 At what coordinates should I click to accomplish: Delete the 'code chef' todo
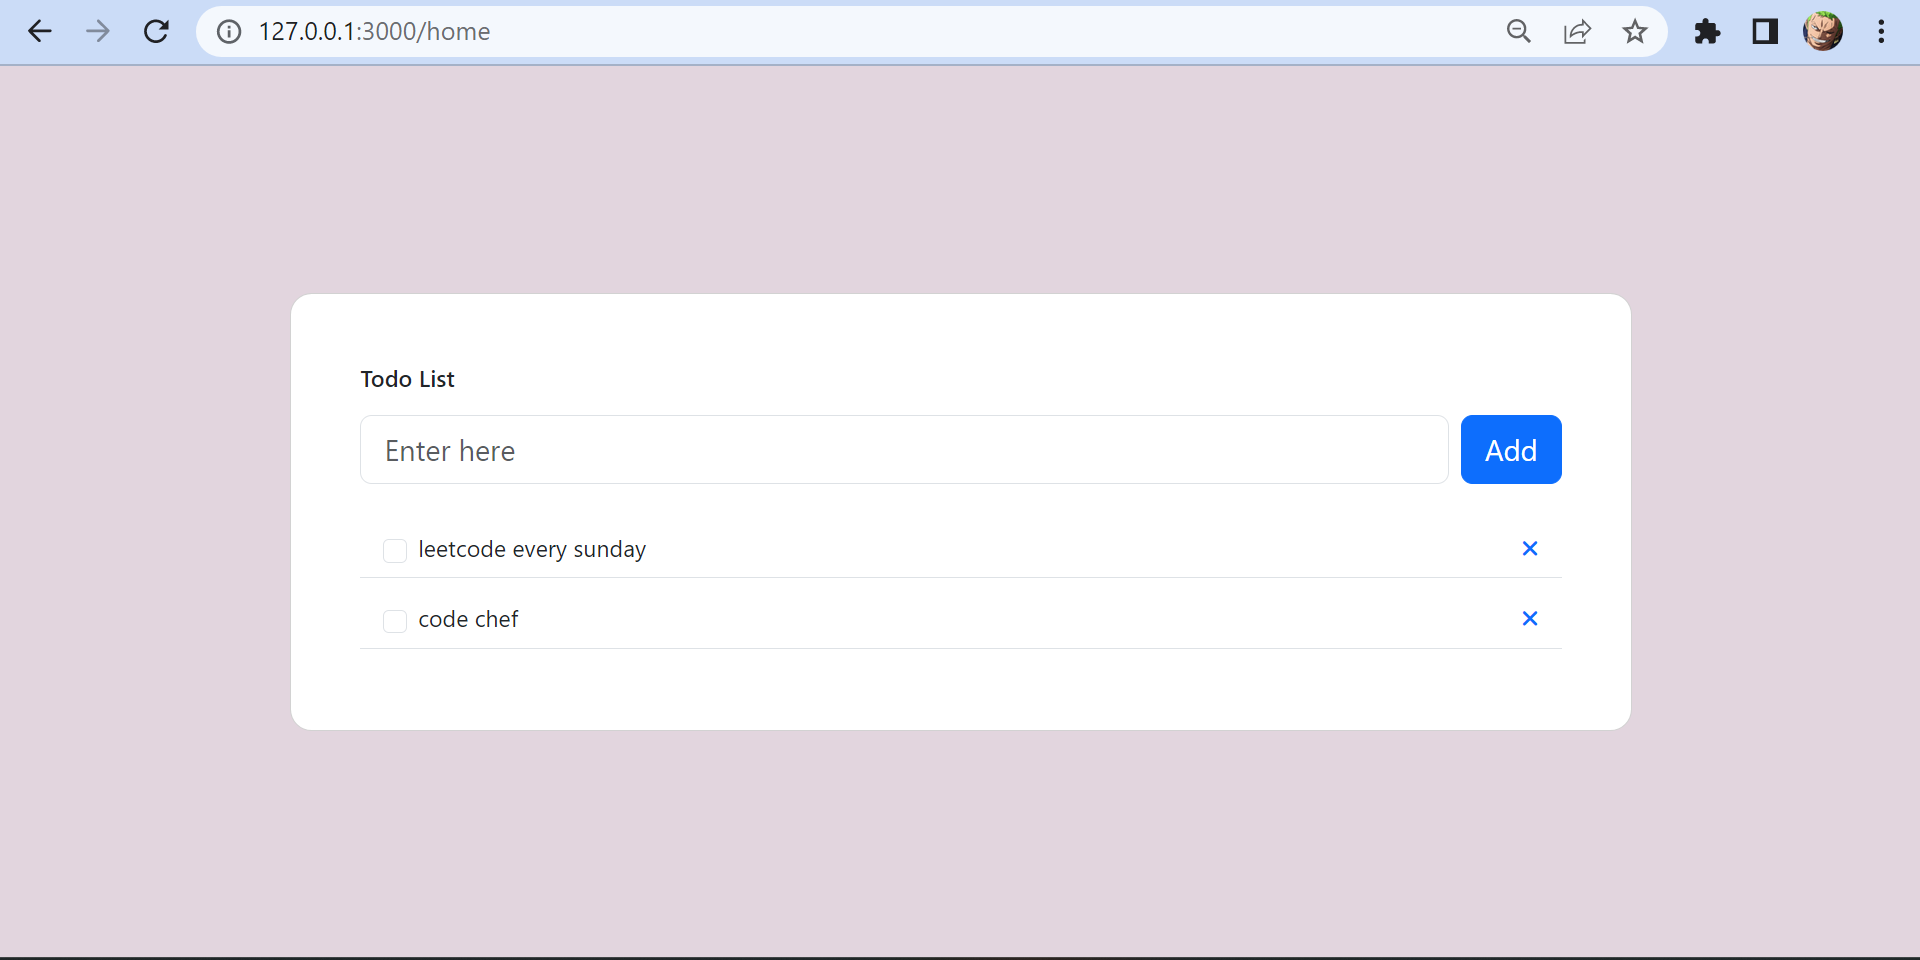(x=1530, y=618)
